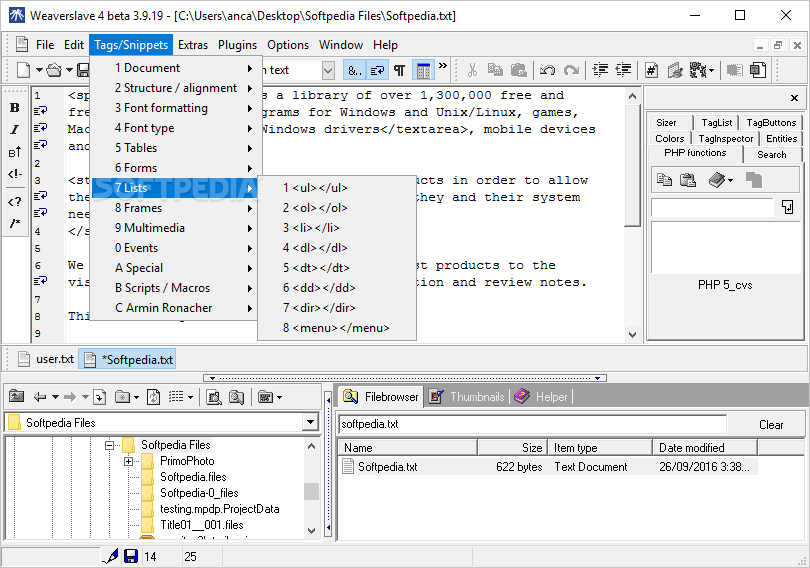Viewport: 810px width, 568px height.
Task: Switch to the Thumbnails tab
Action: [x=467, y=397]
